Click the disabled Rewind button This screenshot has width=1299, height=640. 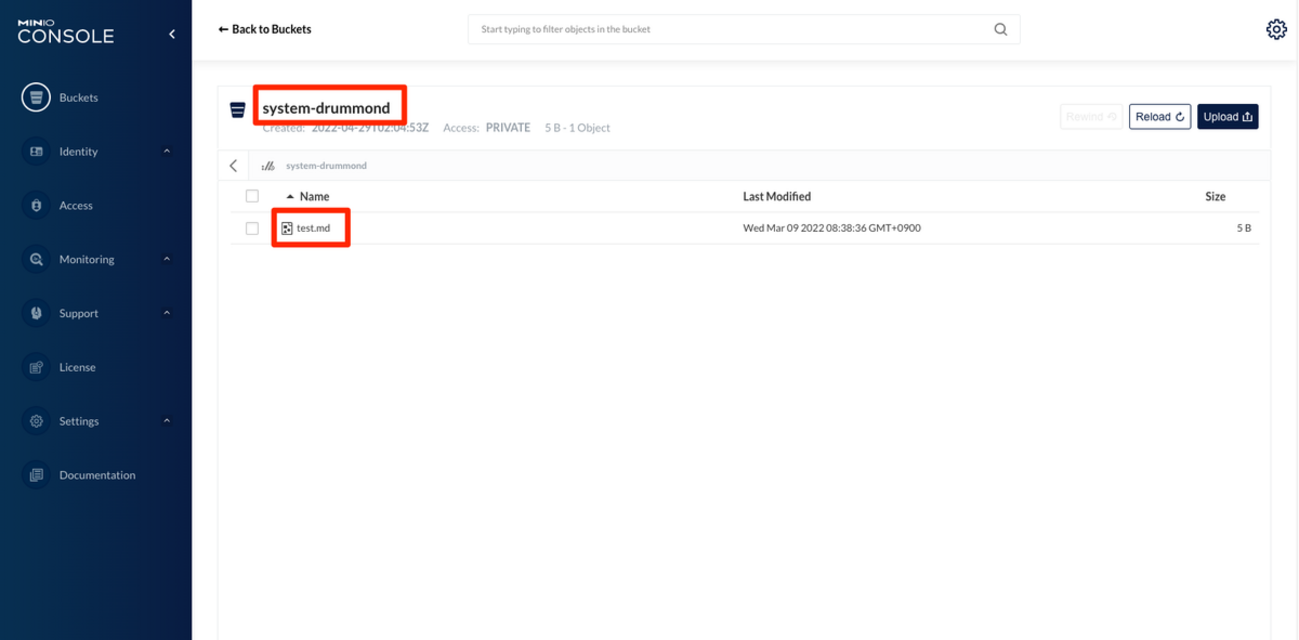point(1091,117)
